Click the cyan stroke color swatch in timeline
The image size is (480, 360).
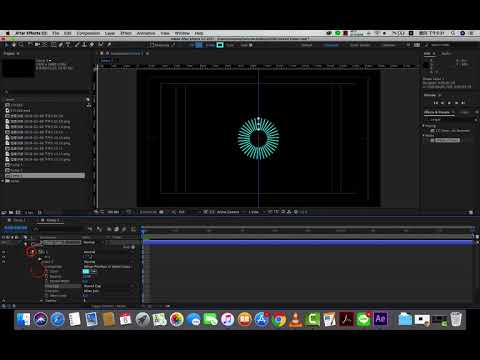click(x=86, y=271)
